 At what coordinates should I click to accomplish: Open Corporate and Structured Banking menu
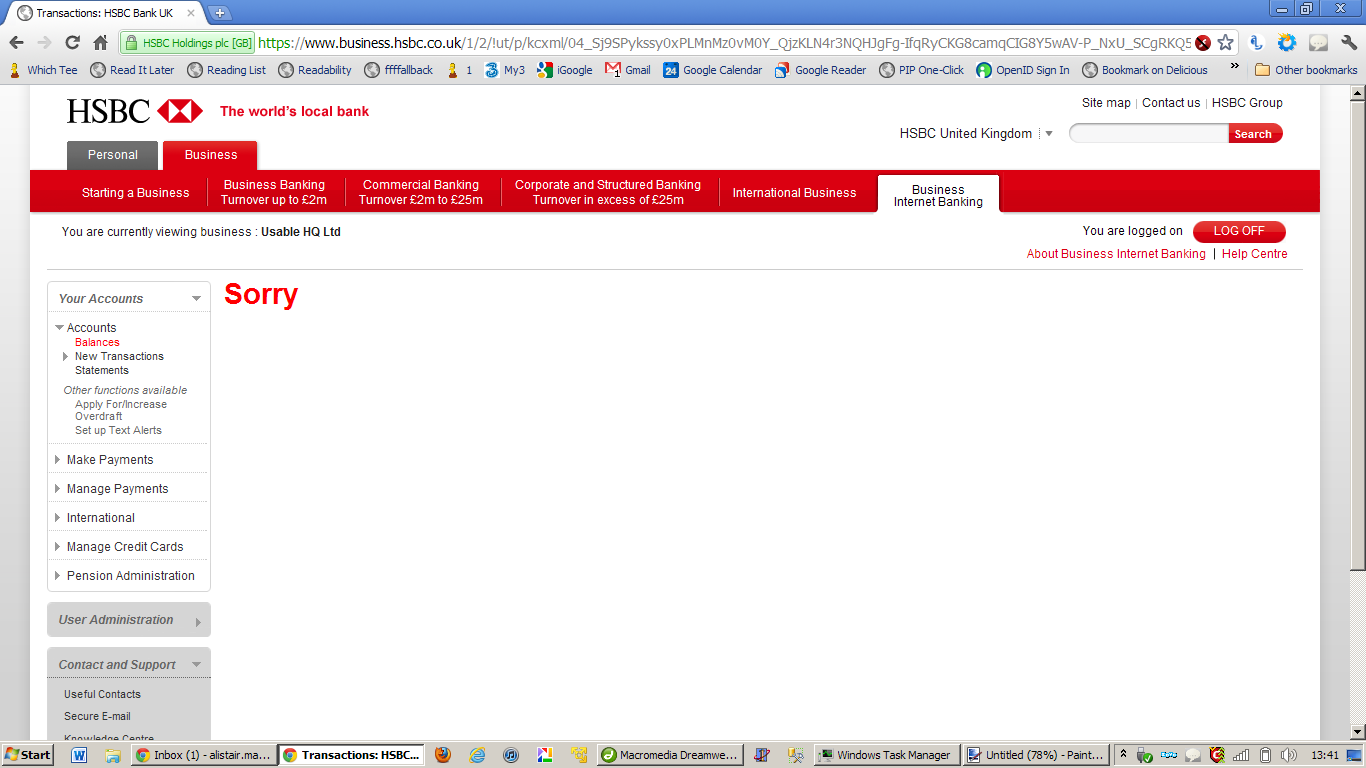pyautogui.click(x=608, y=192)
